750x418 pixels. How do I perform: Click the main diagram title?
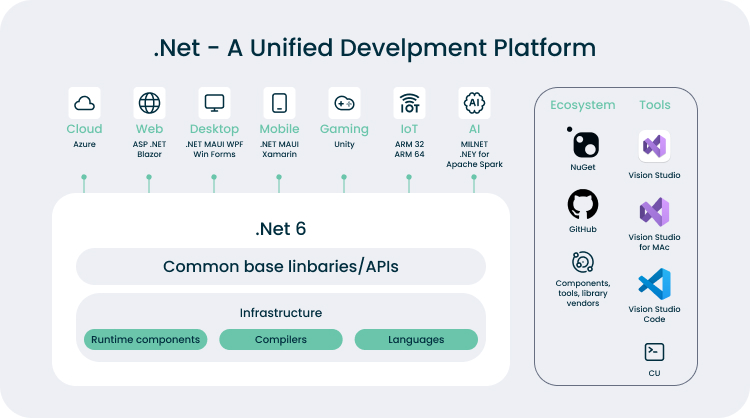(x=375, y=48)
